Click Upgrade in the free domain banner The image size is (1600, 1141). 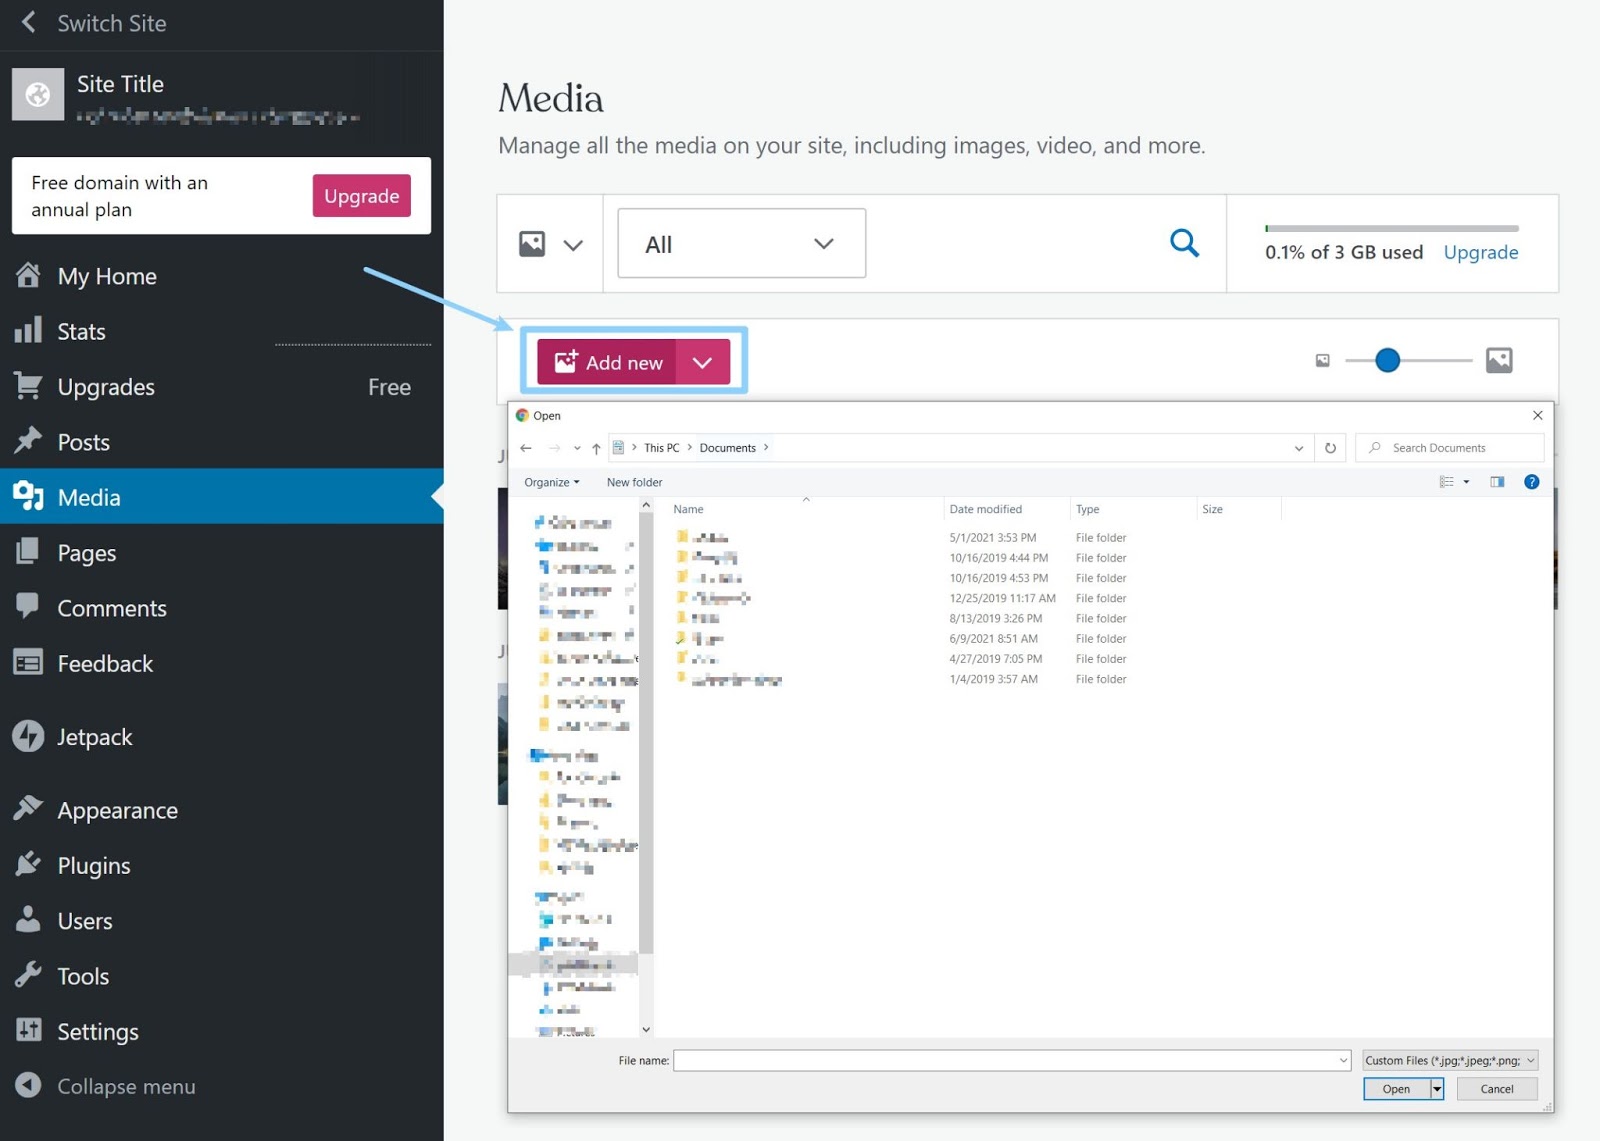[361, 196]
